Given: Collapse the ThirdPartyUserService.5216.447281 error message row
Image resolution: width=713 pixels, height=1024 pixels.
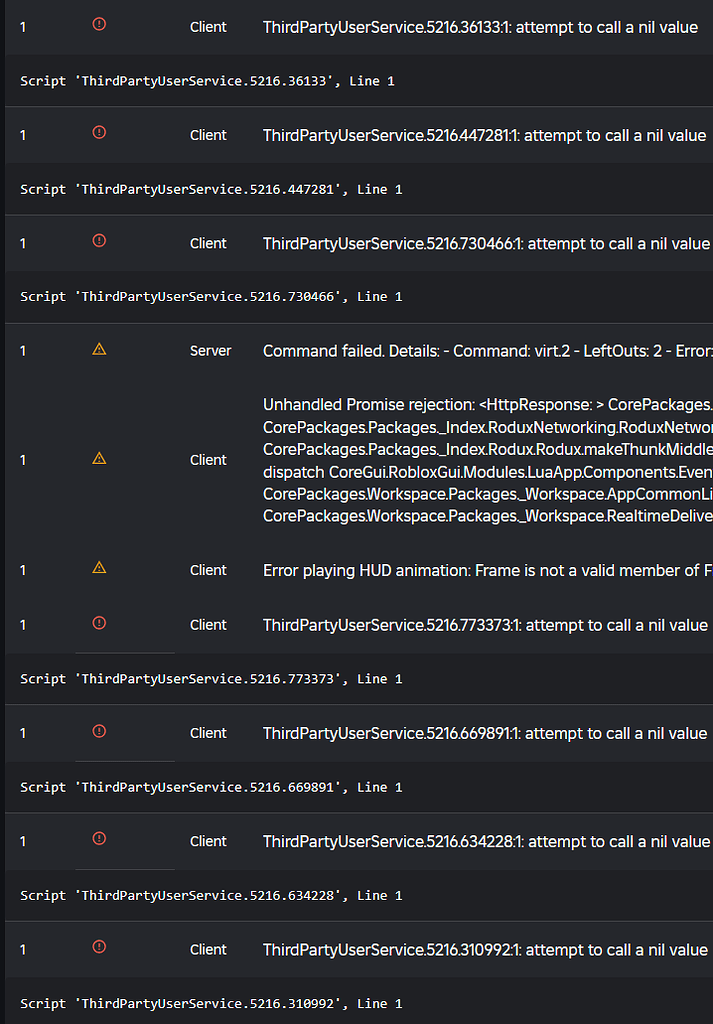Looking at the screenshot, I should [359, 135].
